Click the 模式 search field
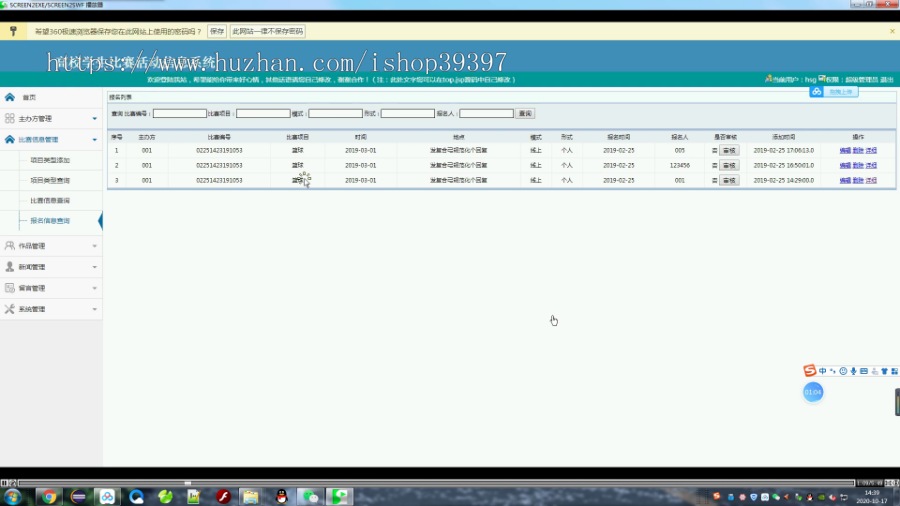This screenshot has width=900, height=506. (336, 114)
